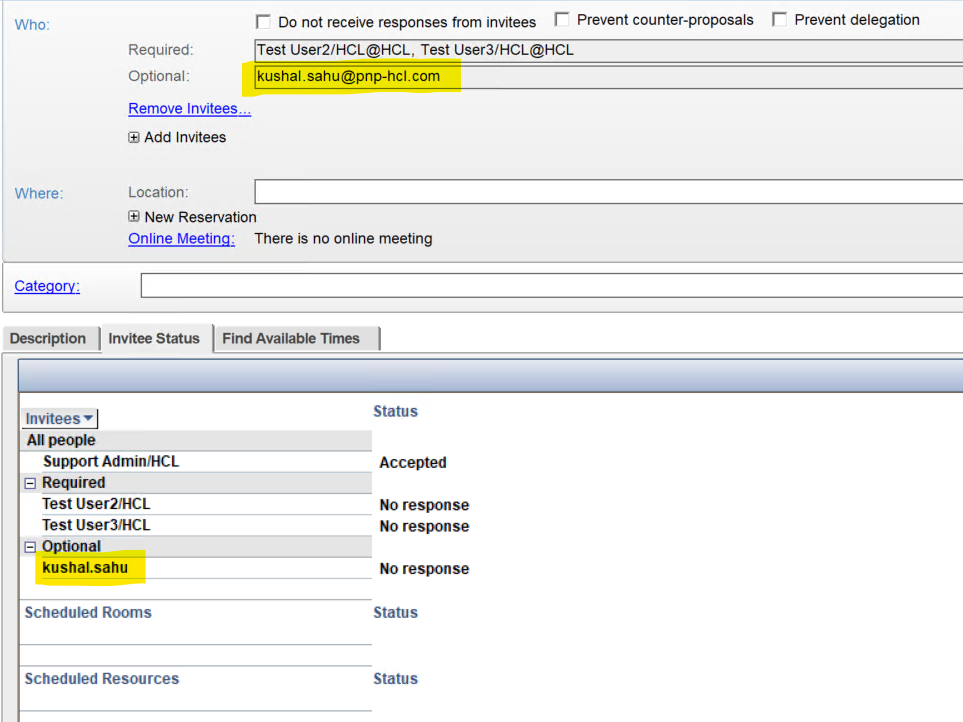This screenshot has height=722, width=963.
Task: Check the Prevent counter-proposals box
Action: pyautogui.click(x=562, y=20)
